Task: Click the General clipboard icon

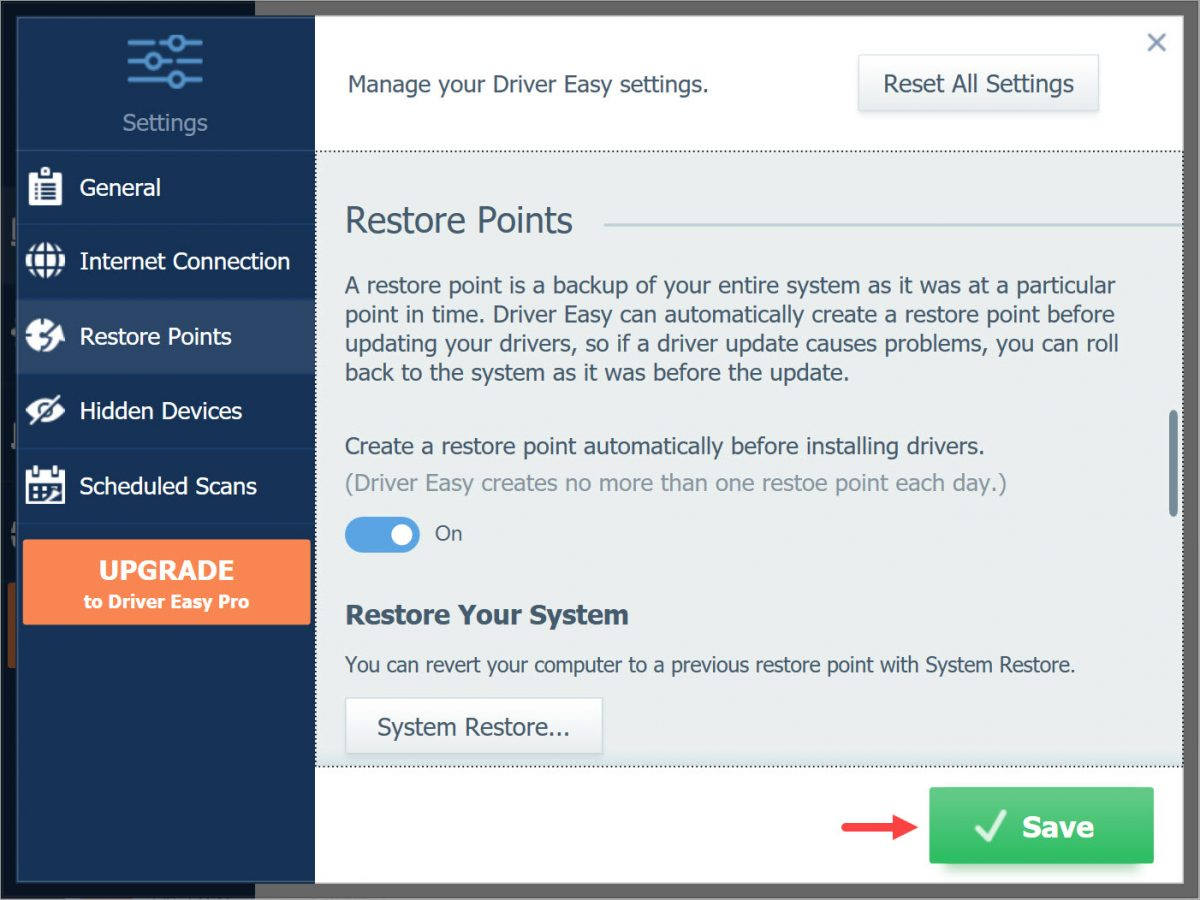Action: coord(45,187)
